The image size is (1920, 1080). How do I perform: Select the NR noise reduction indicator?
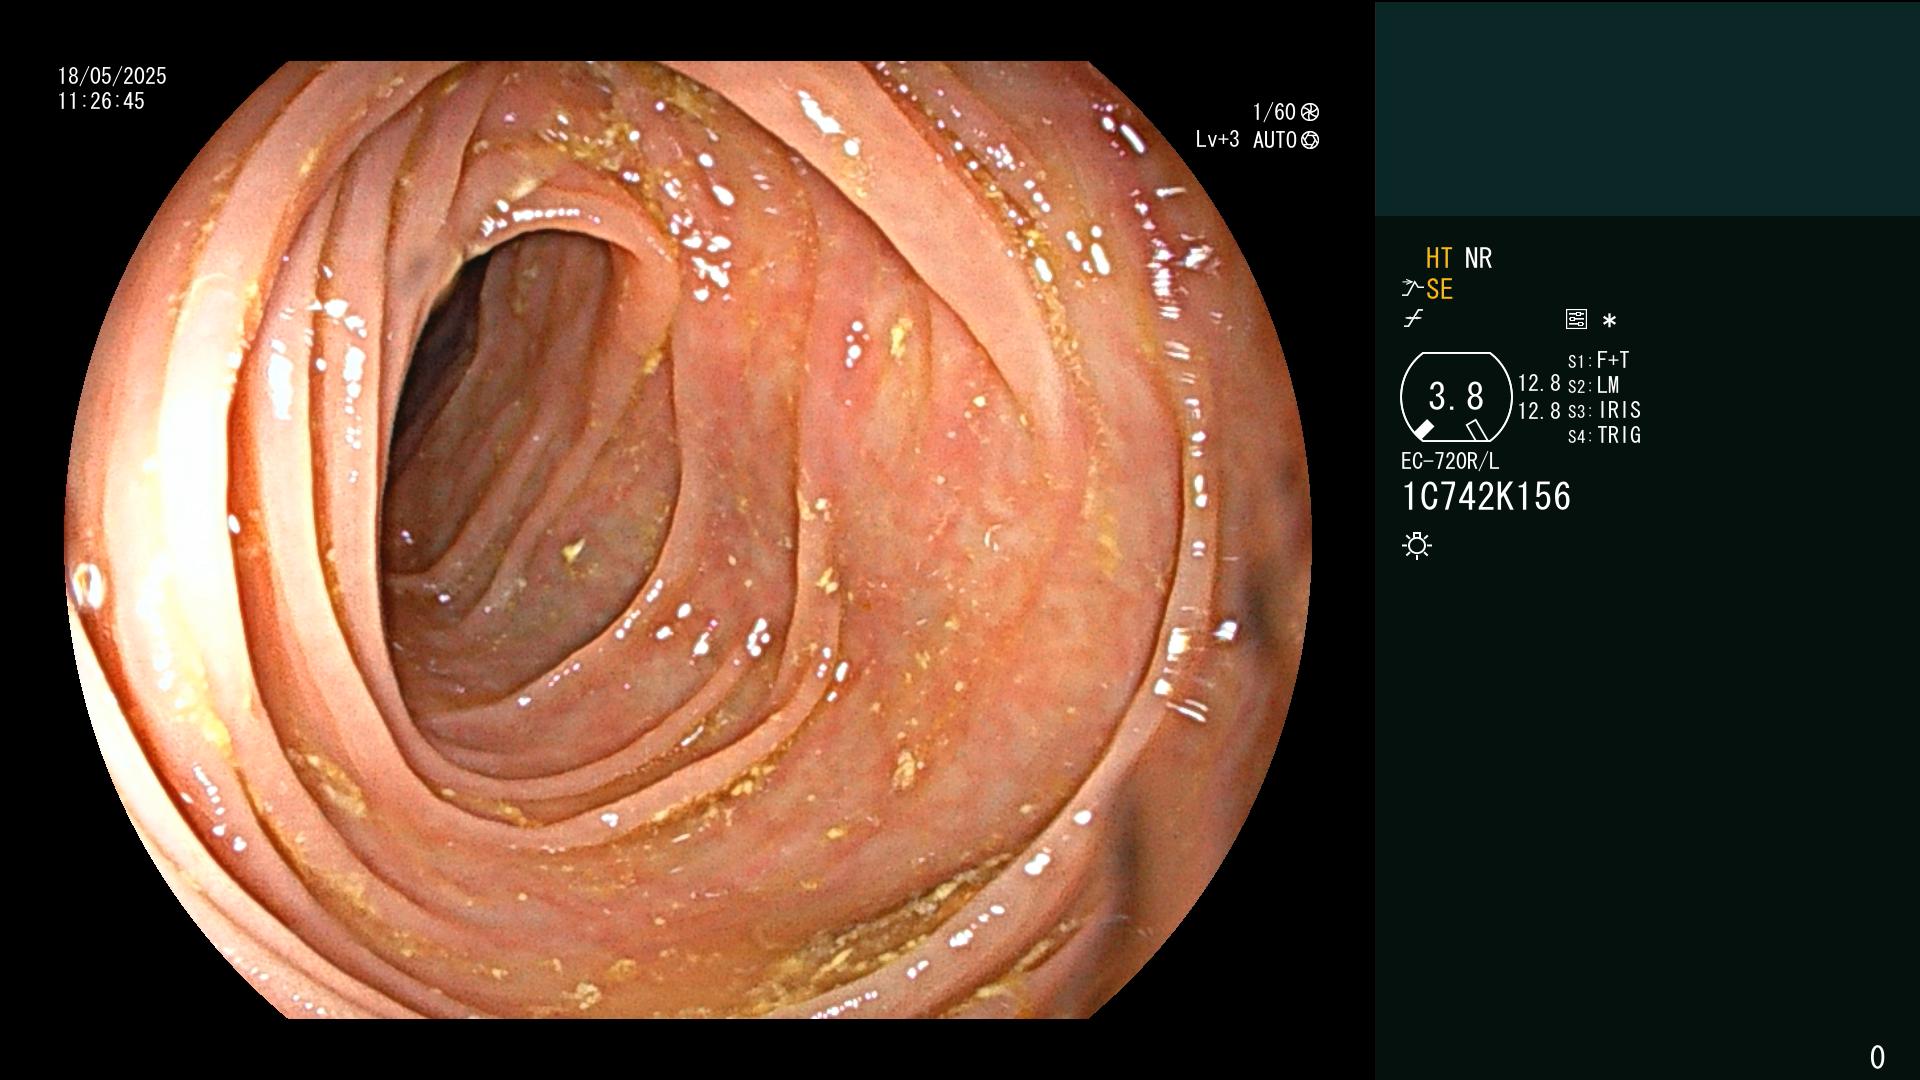1478,258
